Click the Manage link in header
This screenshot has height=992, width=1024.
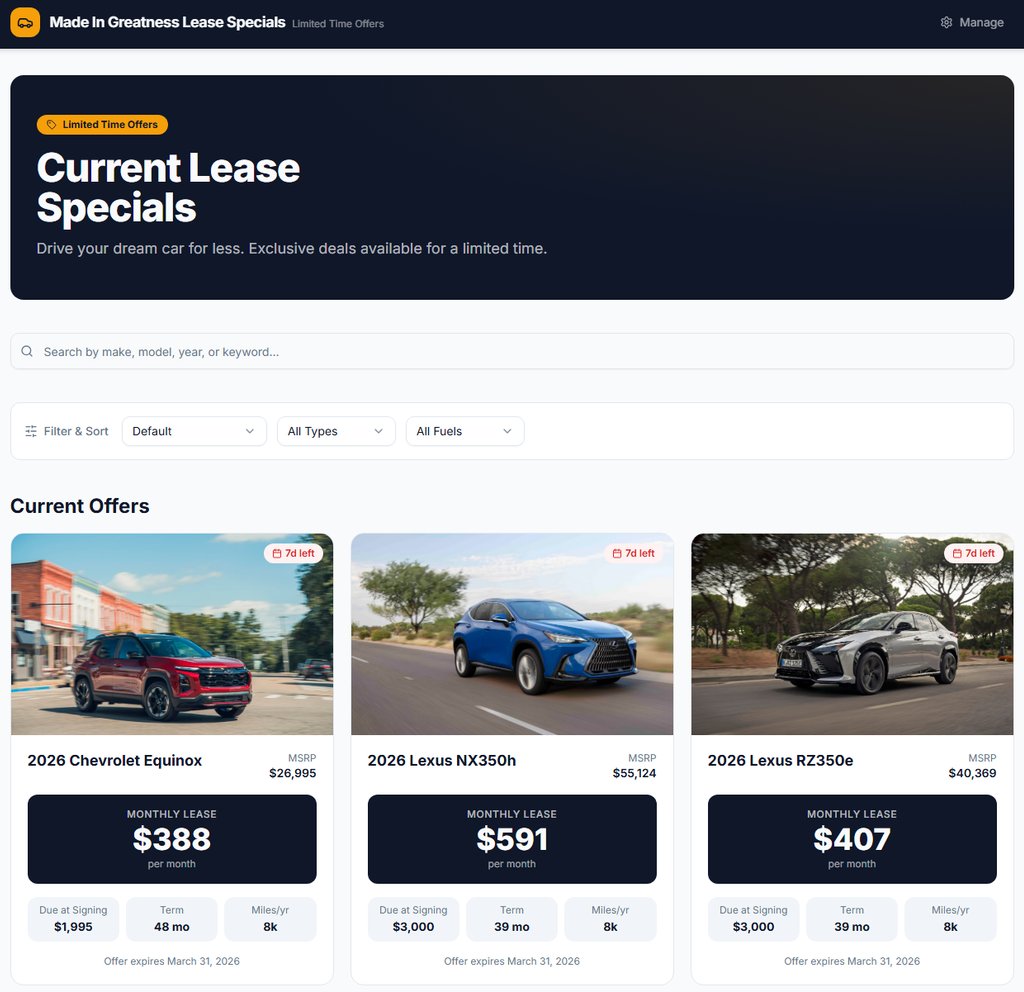pyautogui.click(x=972, y=23)
